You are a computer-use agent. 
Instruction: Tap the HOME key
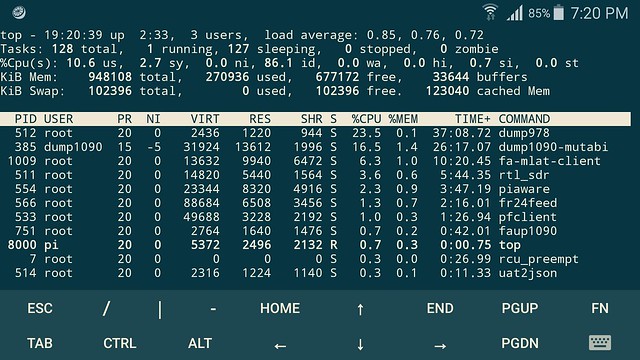tap(280, 308)
